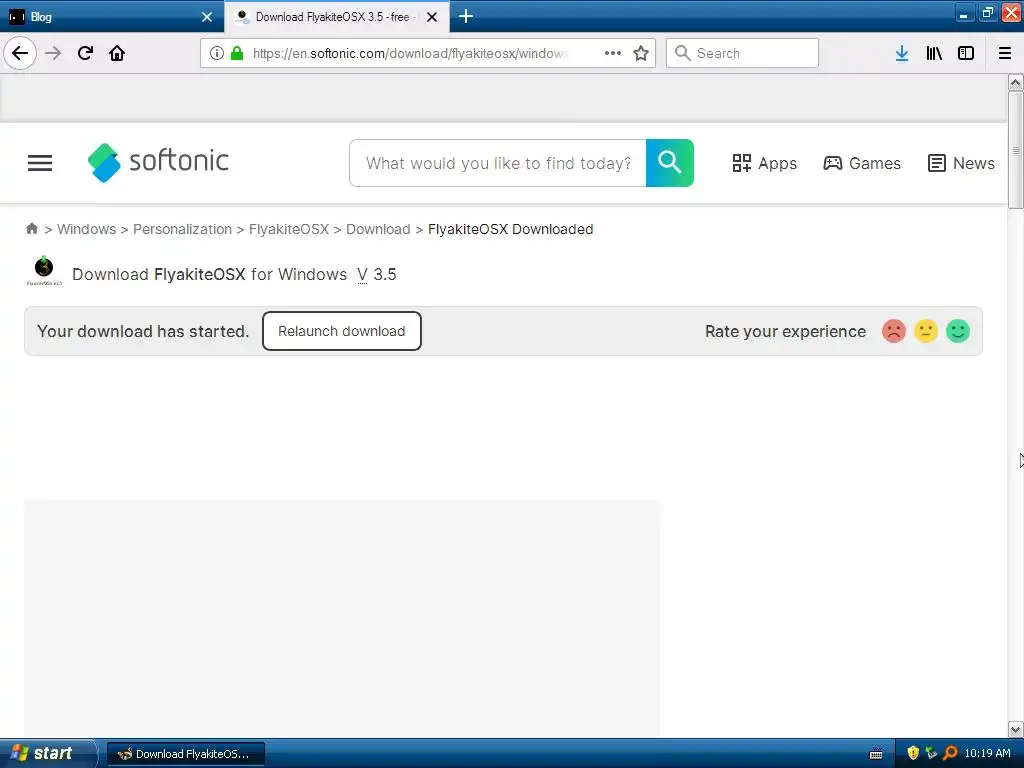
Task: Click the home icon in breadcrumb
Action: pos(31,229)
